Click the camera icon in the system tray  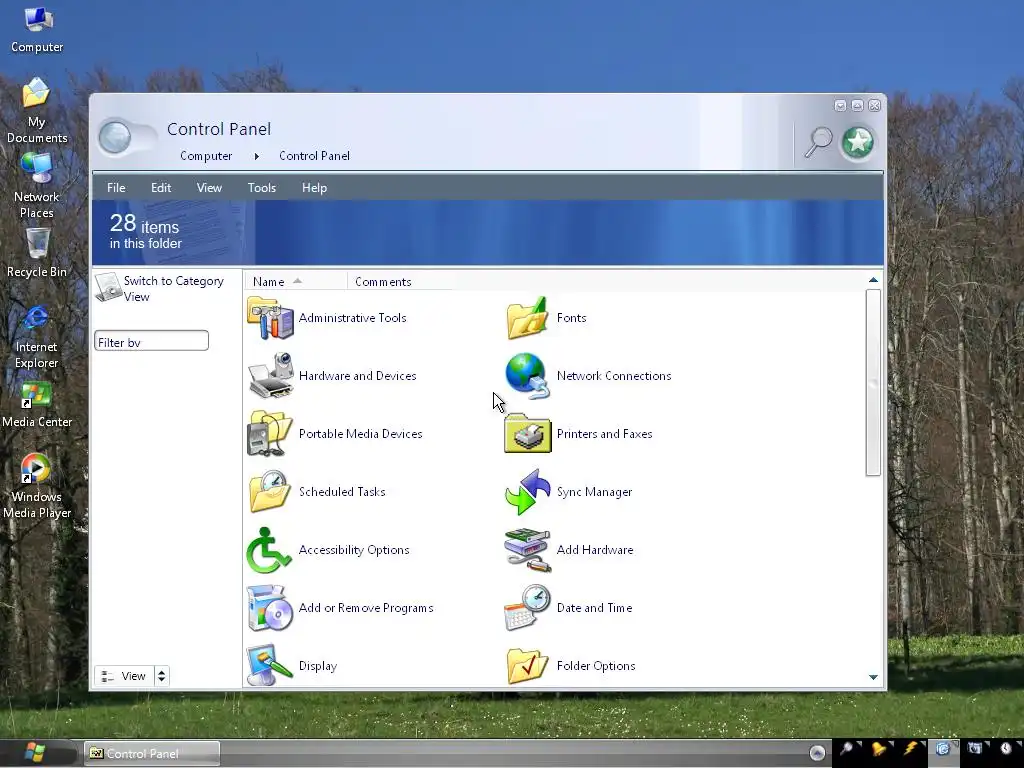[974, 748]
